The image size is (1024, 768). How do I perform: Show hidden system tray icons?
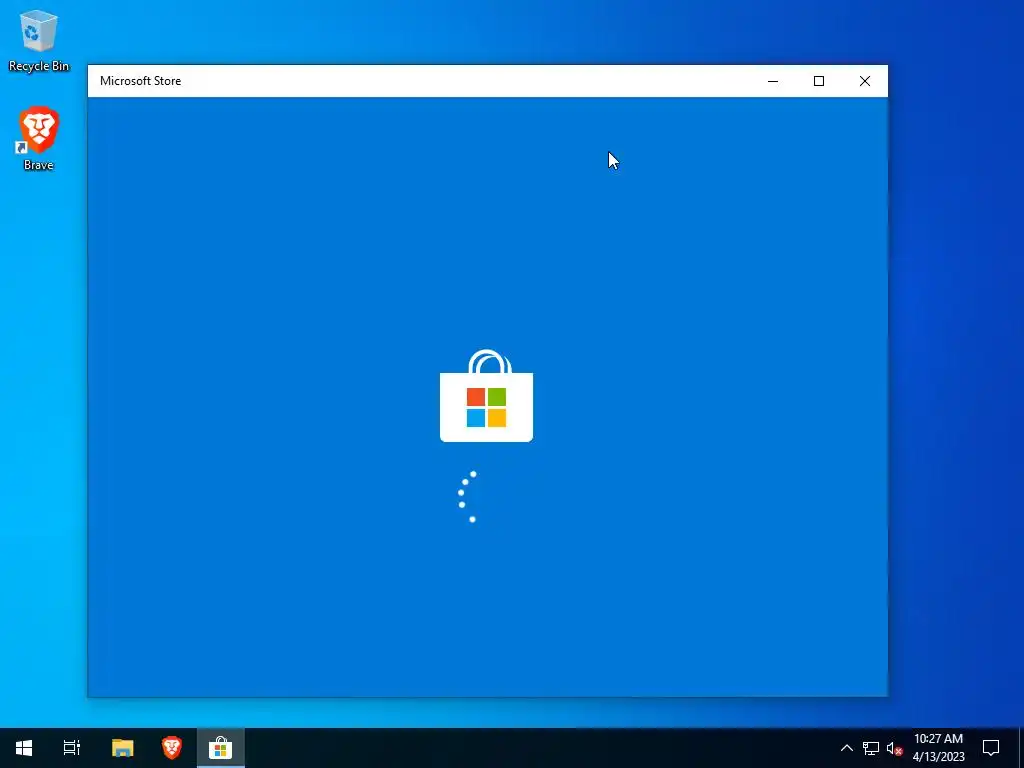pyautogui.click(x=846, y=748)
